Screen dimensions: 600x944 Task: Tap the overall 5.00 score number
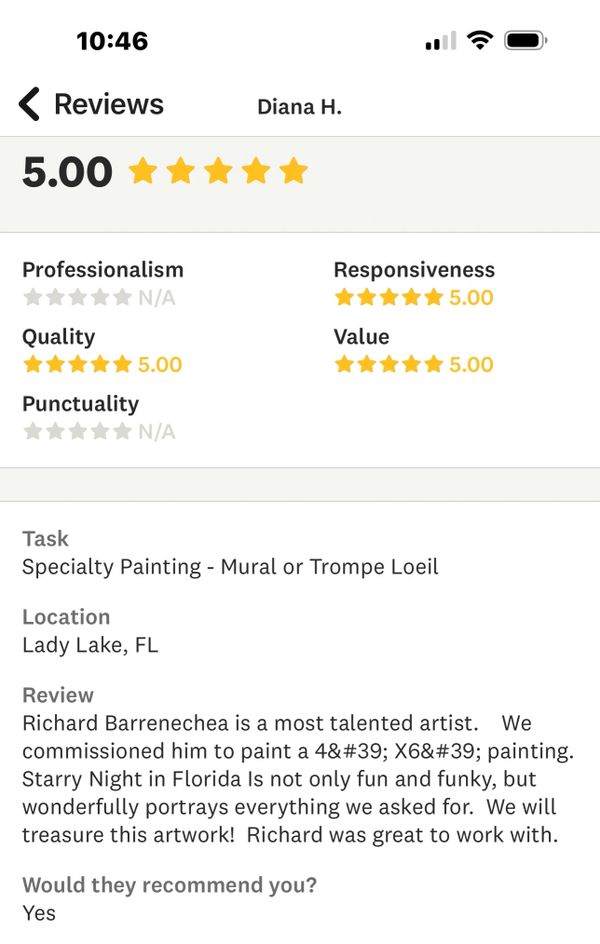click(67, 172)
